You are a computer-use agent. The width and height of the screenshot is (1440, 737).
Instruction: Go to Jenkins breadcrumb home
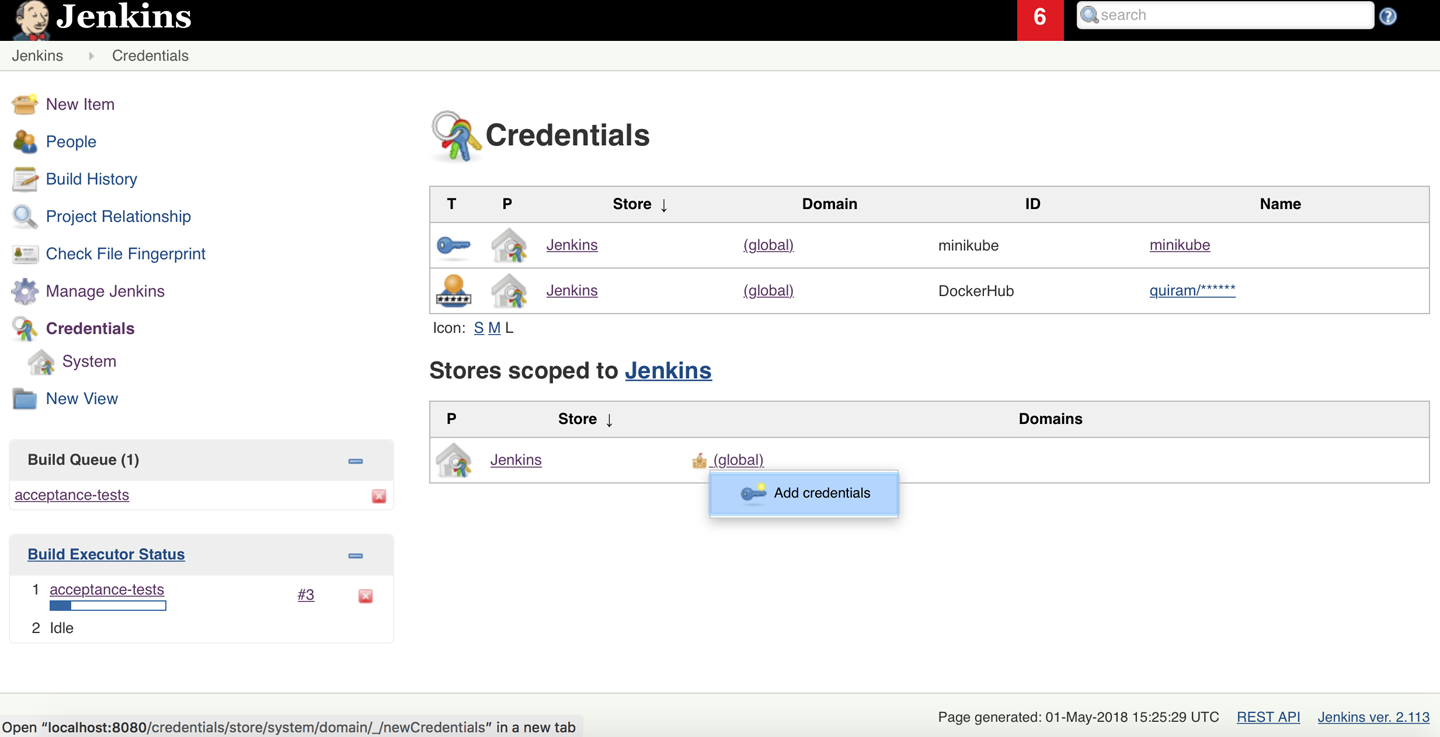(x=37, y=56)
